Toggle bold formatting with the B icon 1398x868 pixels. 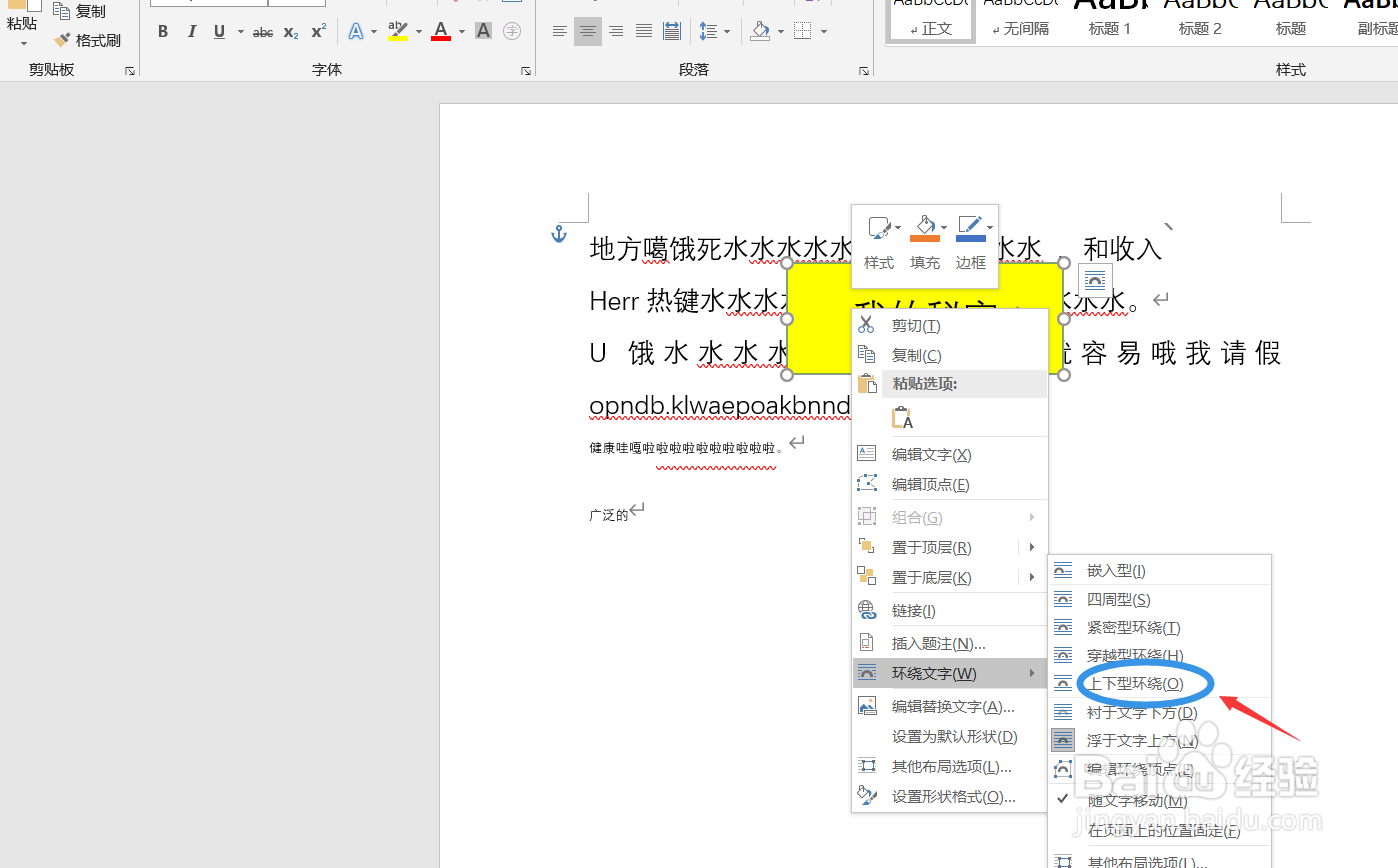point(162,31)
